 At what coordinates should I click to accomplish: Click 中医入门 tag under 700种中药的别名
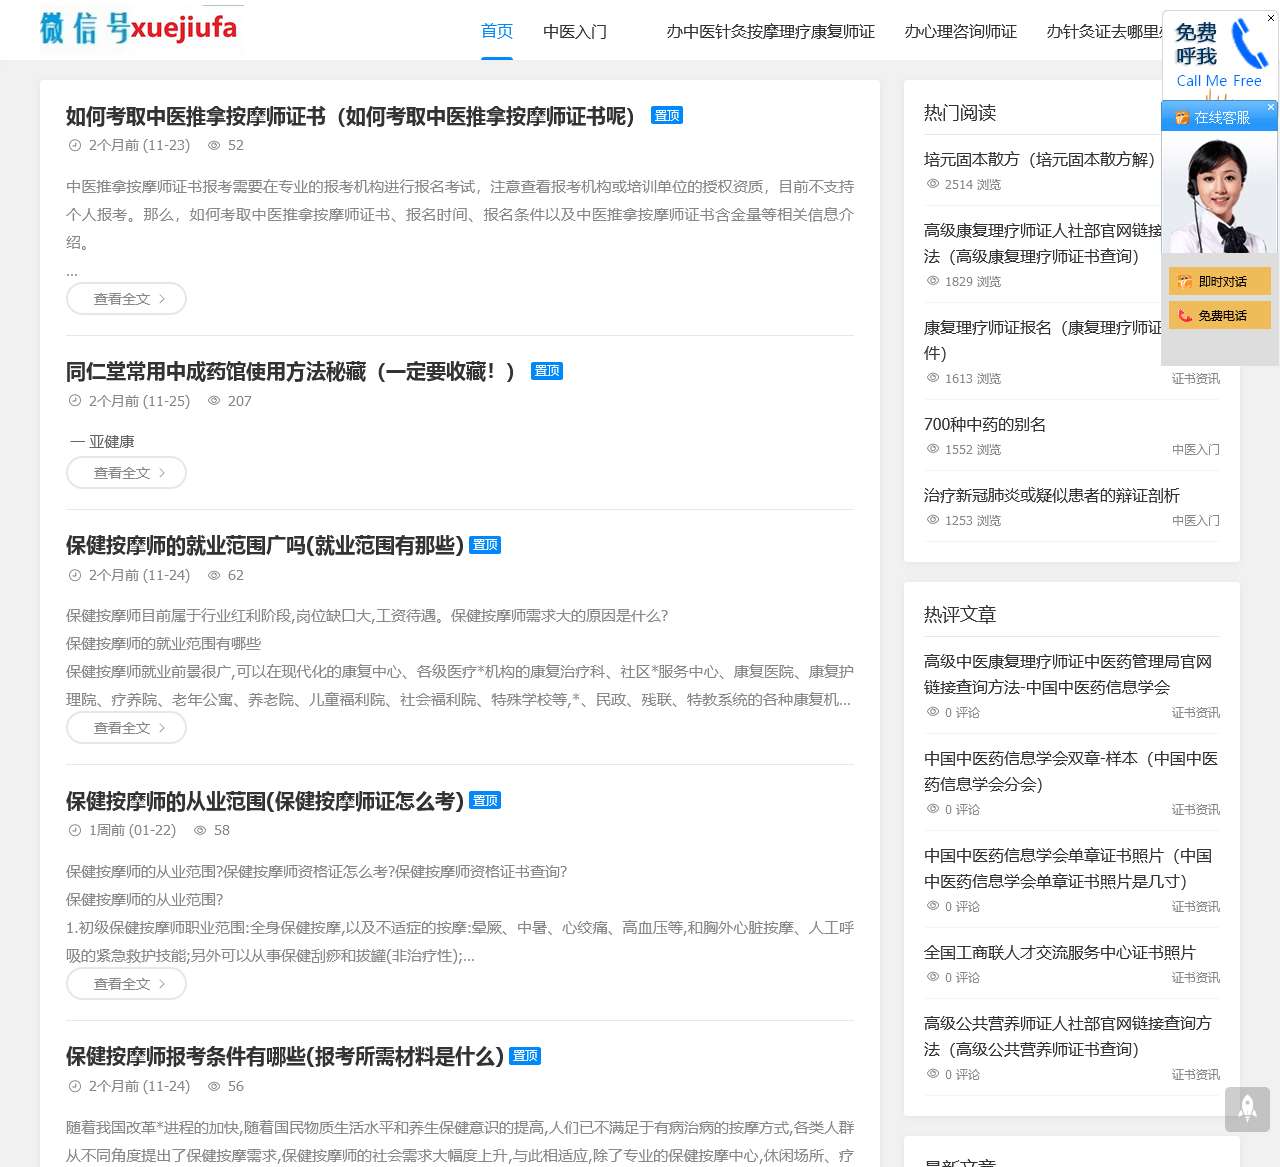[x=1196, y=450]
